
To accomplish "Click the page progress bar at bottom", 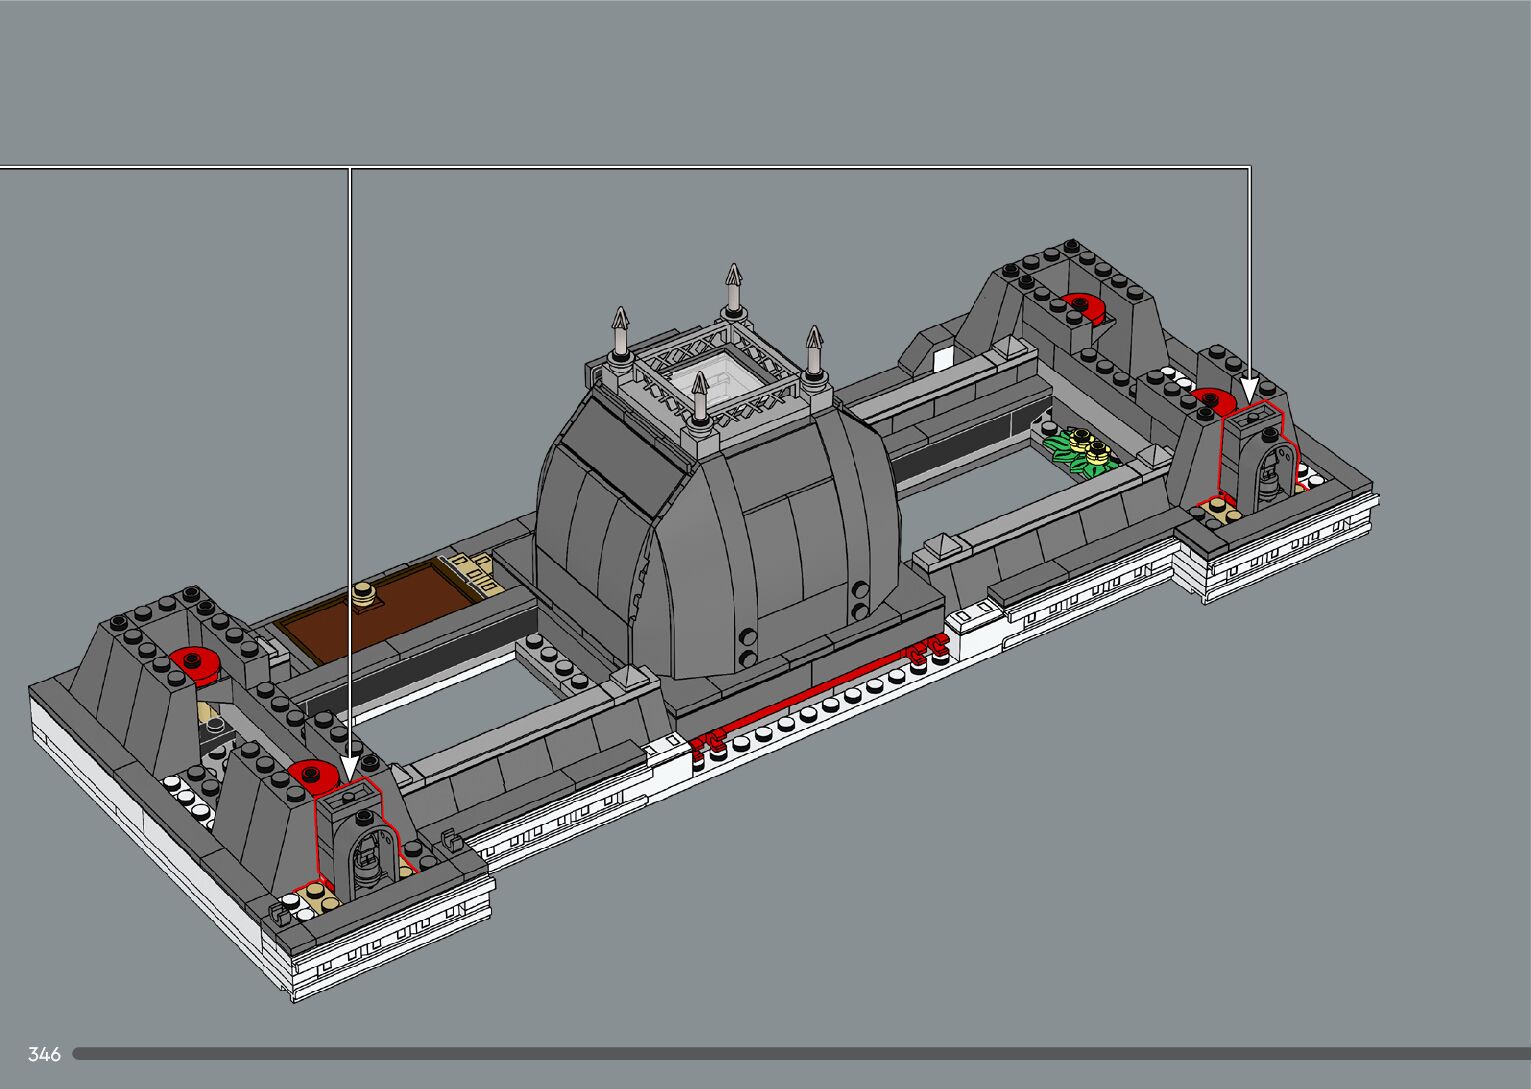I will pyautogui.click(x=800, y=1053).
